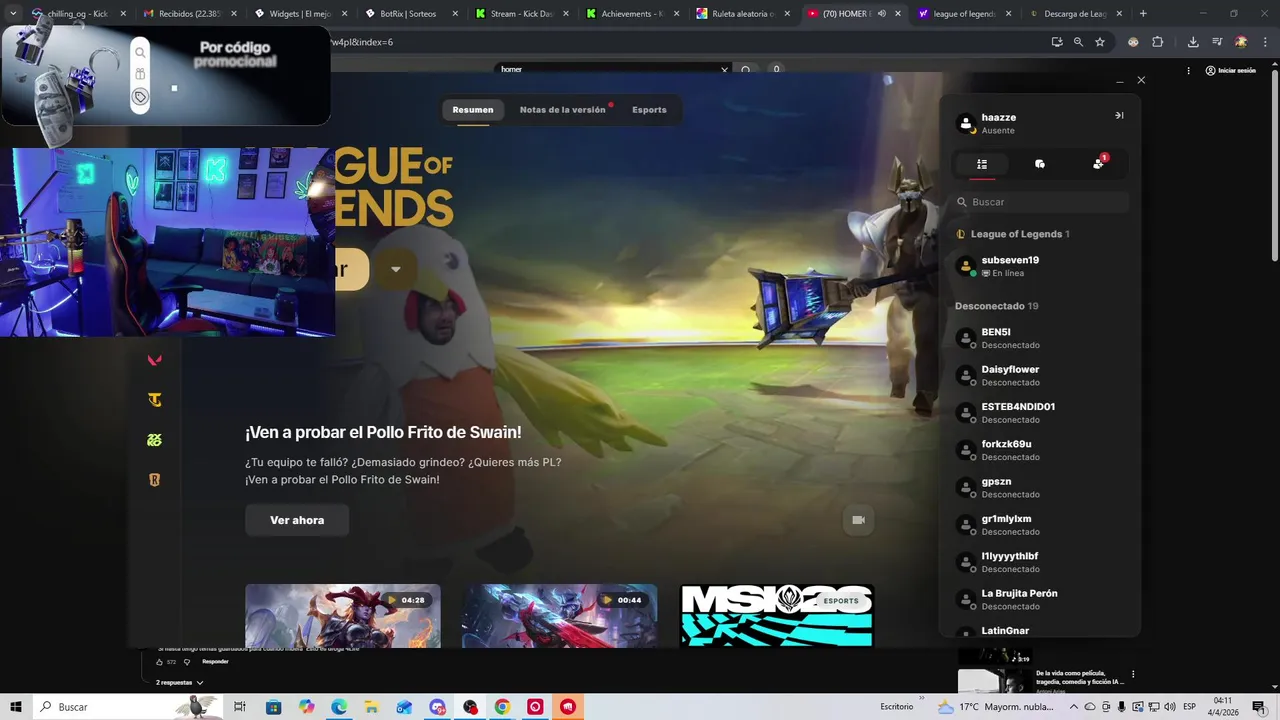
Task: Click the video camera icon on banner
Action: [x=858, y=520]
